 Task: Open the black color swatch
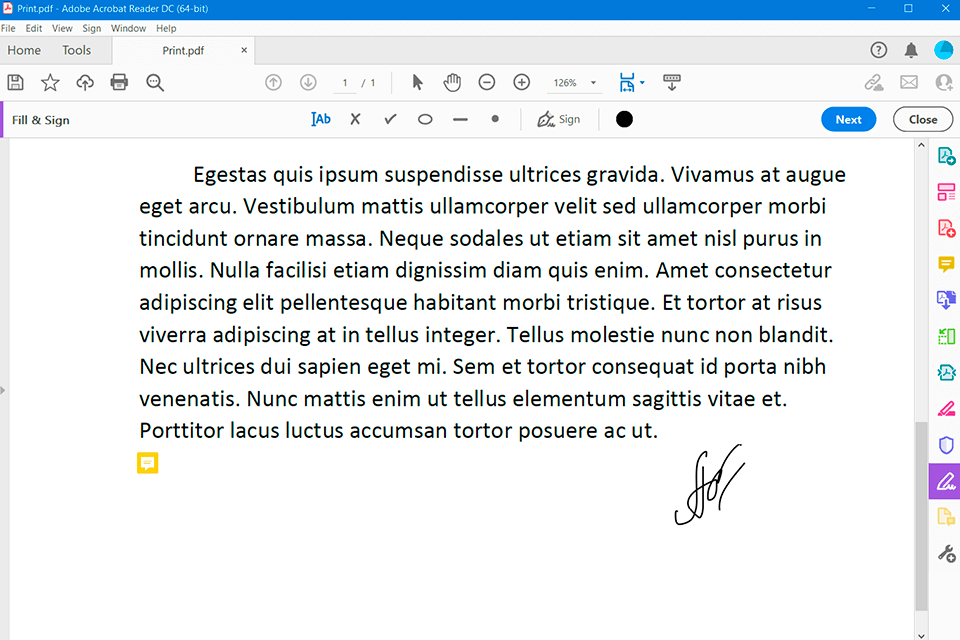[624, 119]
